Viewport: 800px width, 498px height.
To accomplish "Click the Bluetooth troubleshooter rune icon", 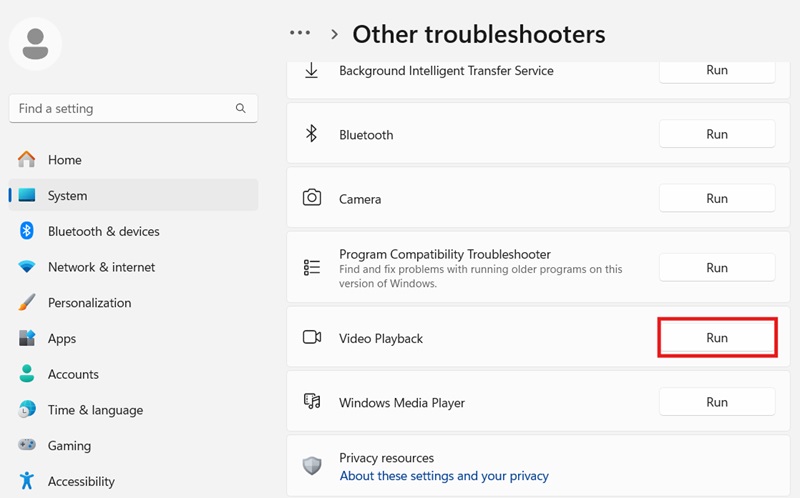I will pos(311,134).
